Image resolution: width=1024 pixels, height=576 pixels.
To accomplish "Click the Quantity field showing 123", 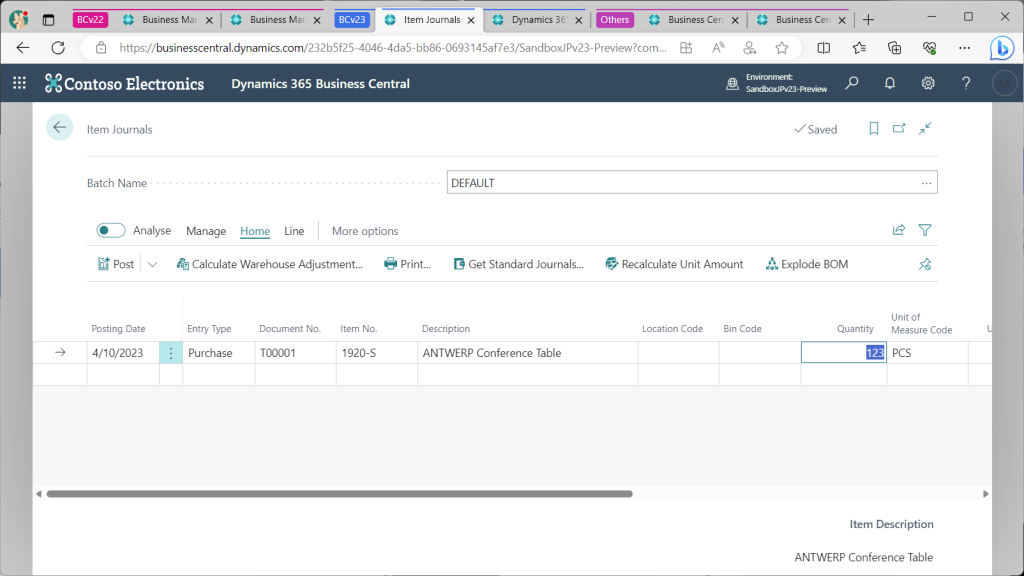I will click(844, 353).
